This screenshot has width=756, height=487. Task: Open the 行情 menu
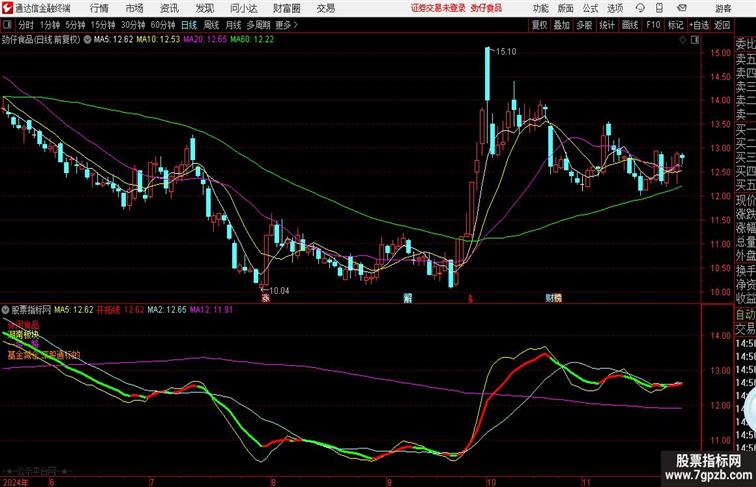(99, 8)
